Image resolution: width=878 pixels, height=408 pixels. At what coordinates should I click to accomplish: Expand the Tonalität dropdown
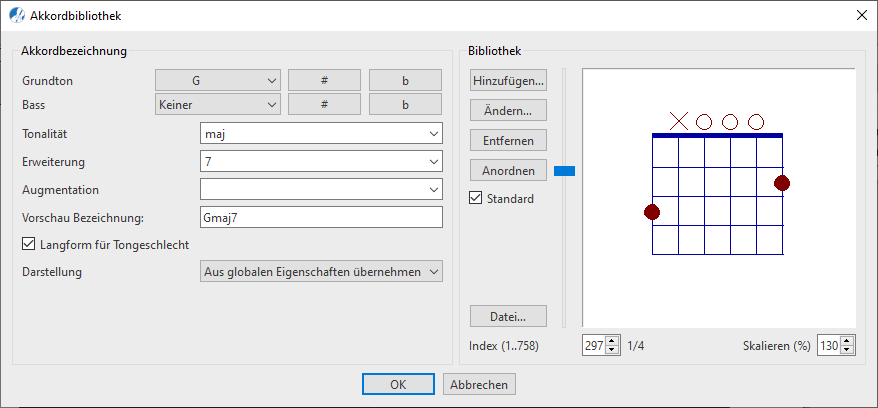(x=321, y=133)
